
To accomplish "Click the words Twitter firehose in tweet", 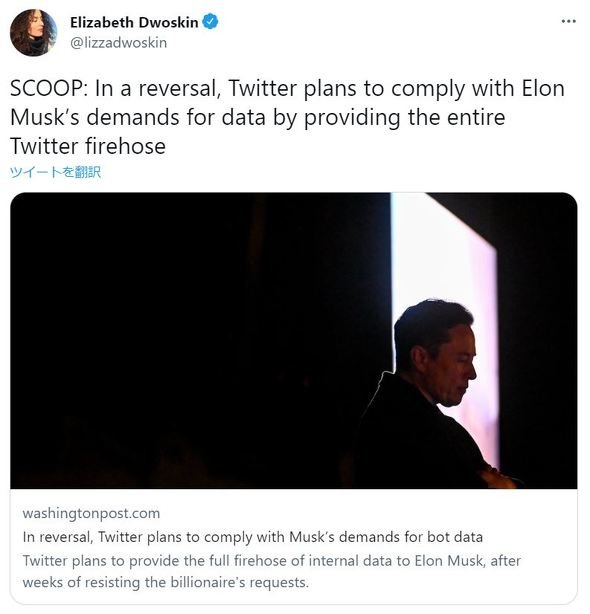I will click(88, 146).
